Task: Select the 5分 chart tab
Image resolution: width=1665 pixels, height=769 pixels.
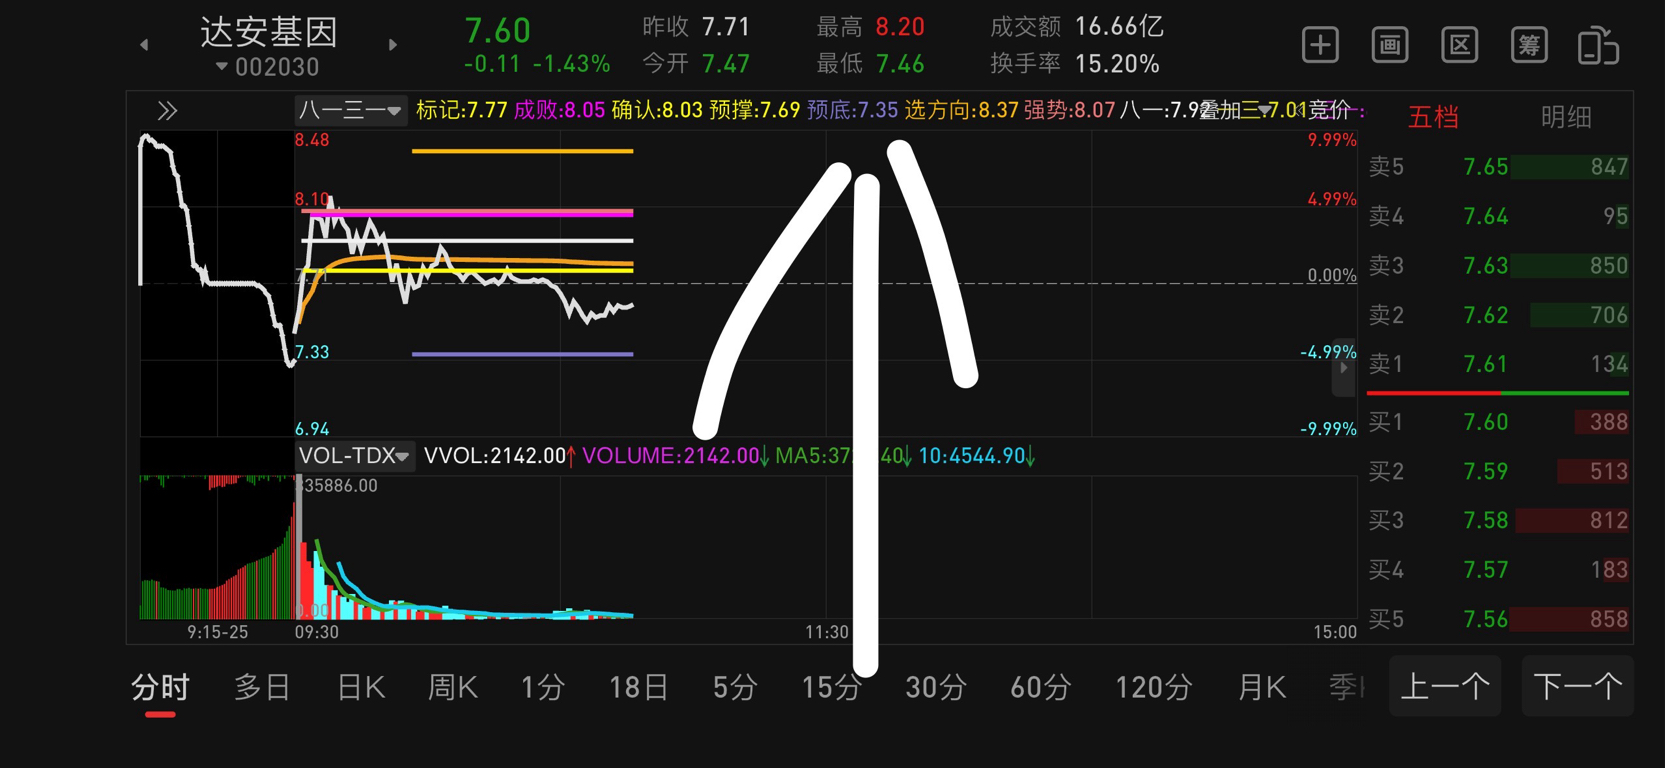Action: [735, 688]
